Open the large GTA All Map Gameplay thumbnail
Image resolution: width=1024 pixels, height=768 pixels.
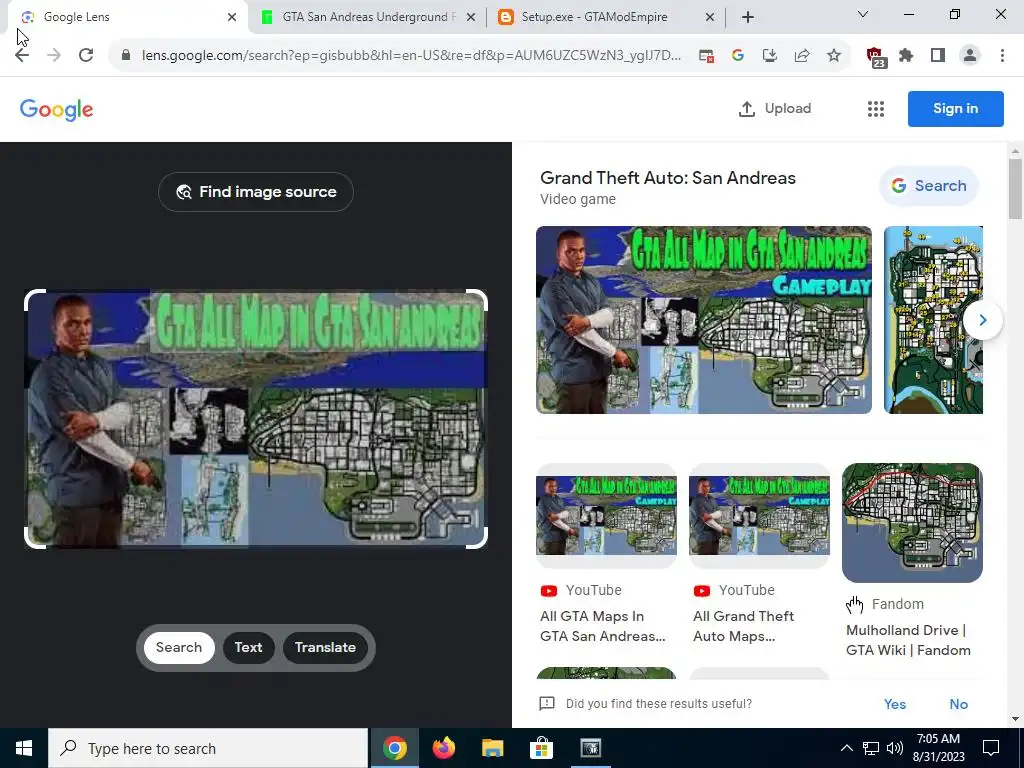[x=703, y=320]
